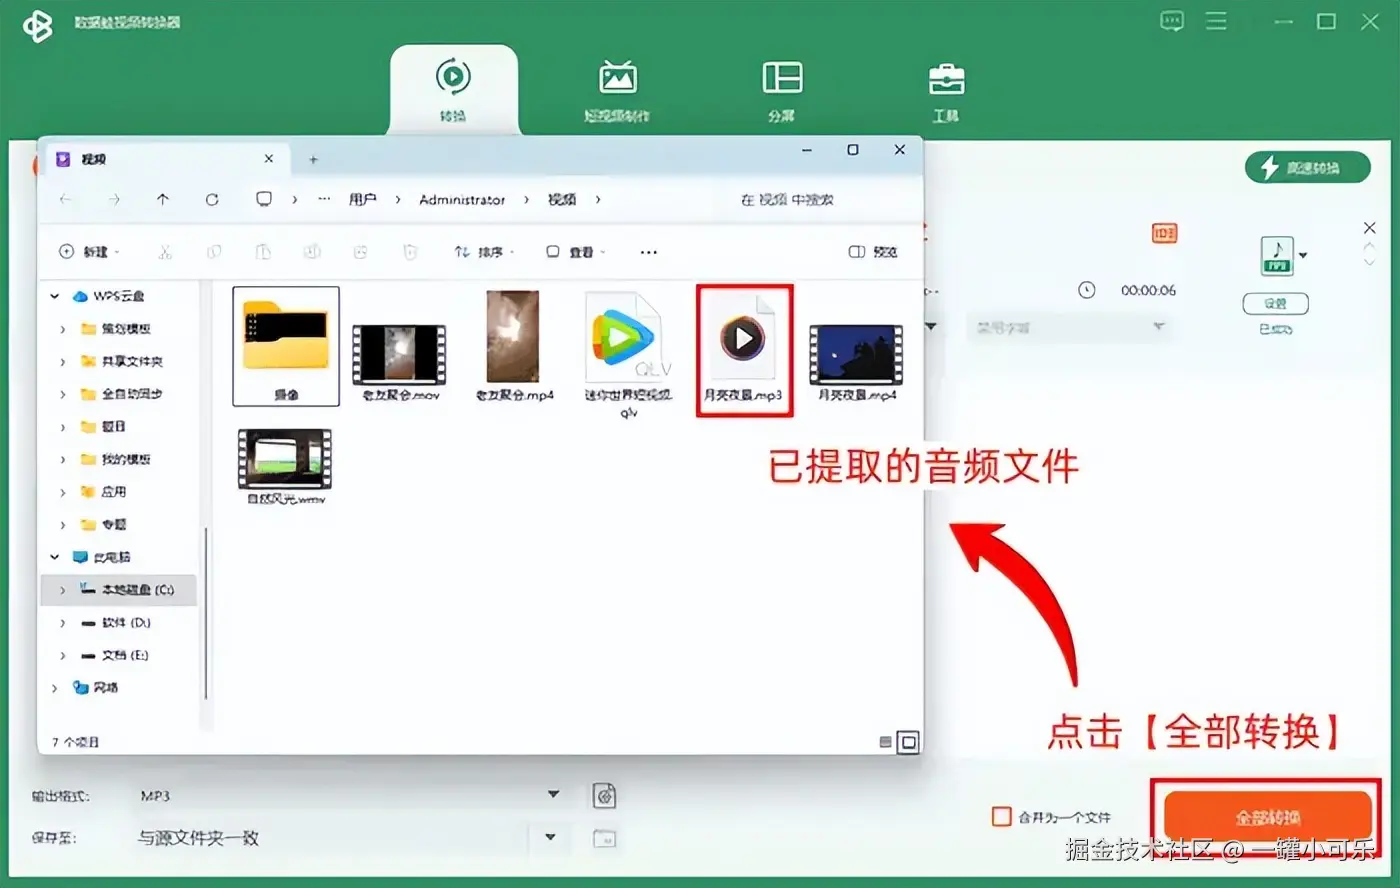Image resolution: width=1400 pixels, height=888 pixels.
Task: Go up one folder level in Explorer
Action: pyautogui.click(x=163, y=199)
